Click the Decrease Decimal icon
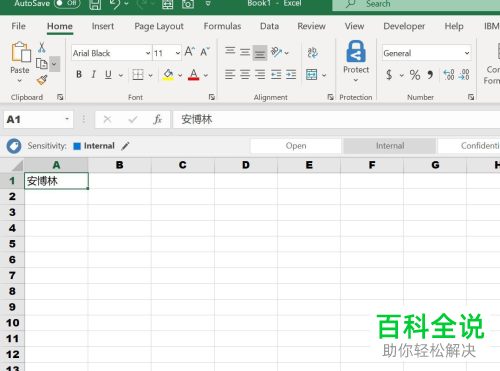This screenshot has width=500, height=371. [x=464, y=75]
